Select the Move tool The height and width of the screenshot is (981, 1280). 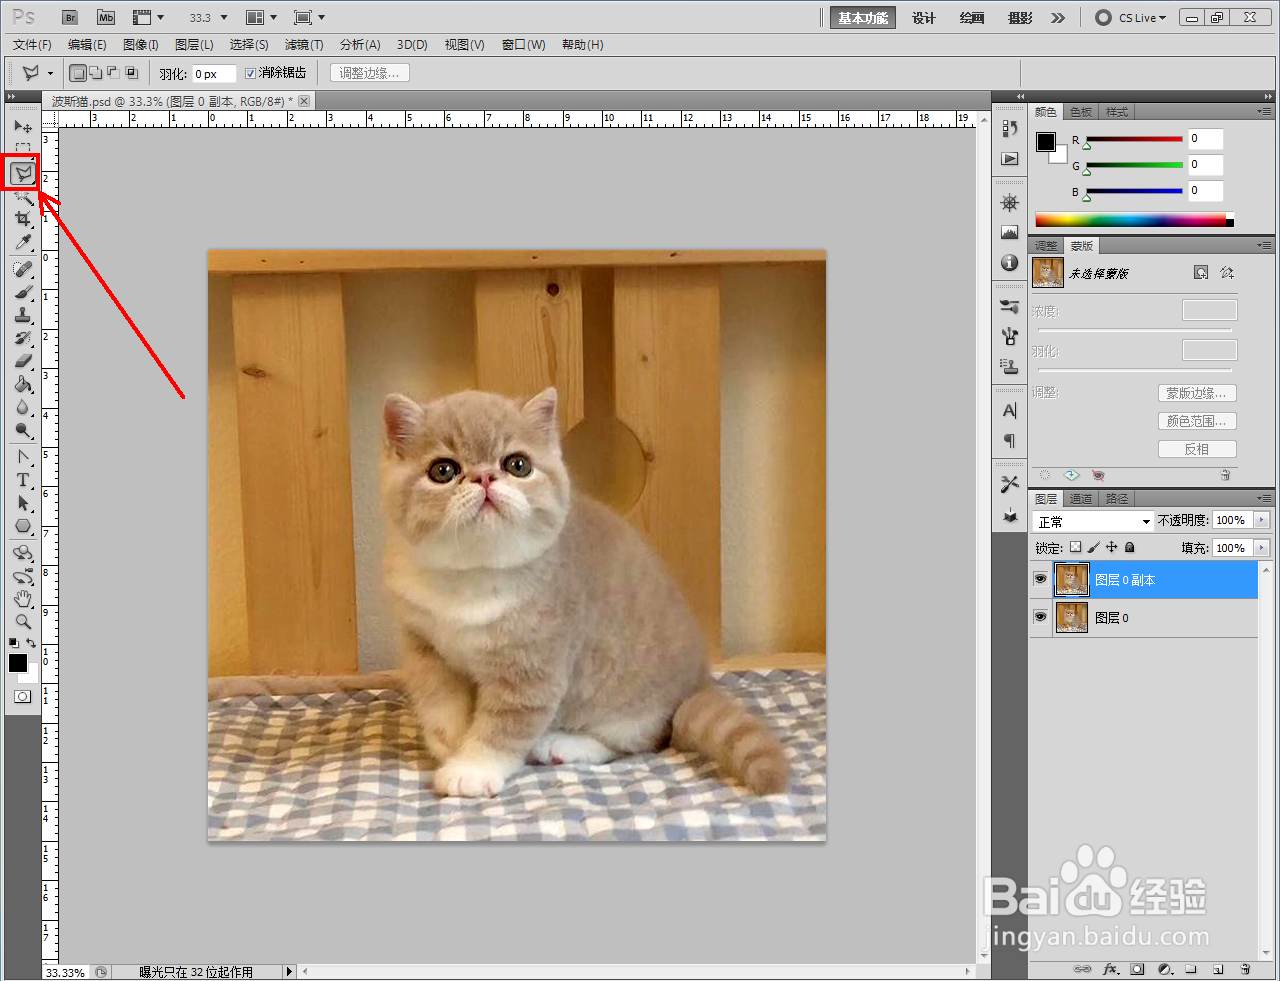23,127
